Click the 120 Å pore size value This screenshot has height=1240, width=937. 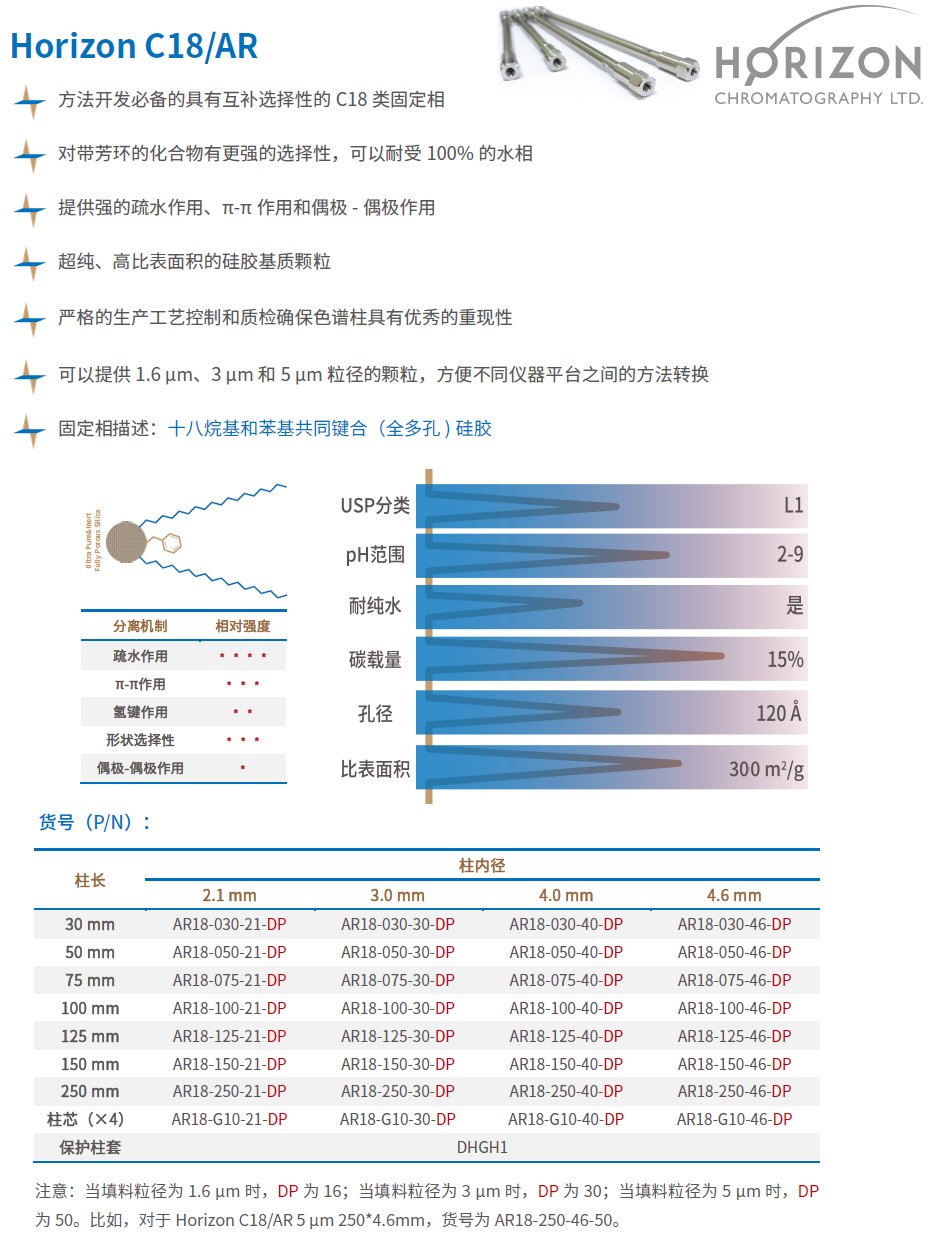[779, 714]
